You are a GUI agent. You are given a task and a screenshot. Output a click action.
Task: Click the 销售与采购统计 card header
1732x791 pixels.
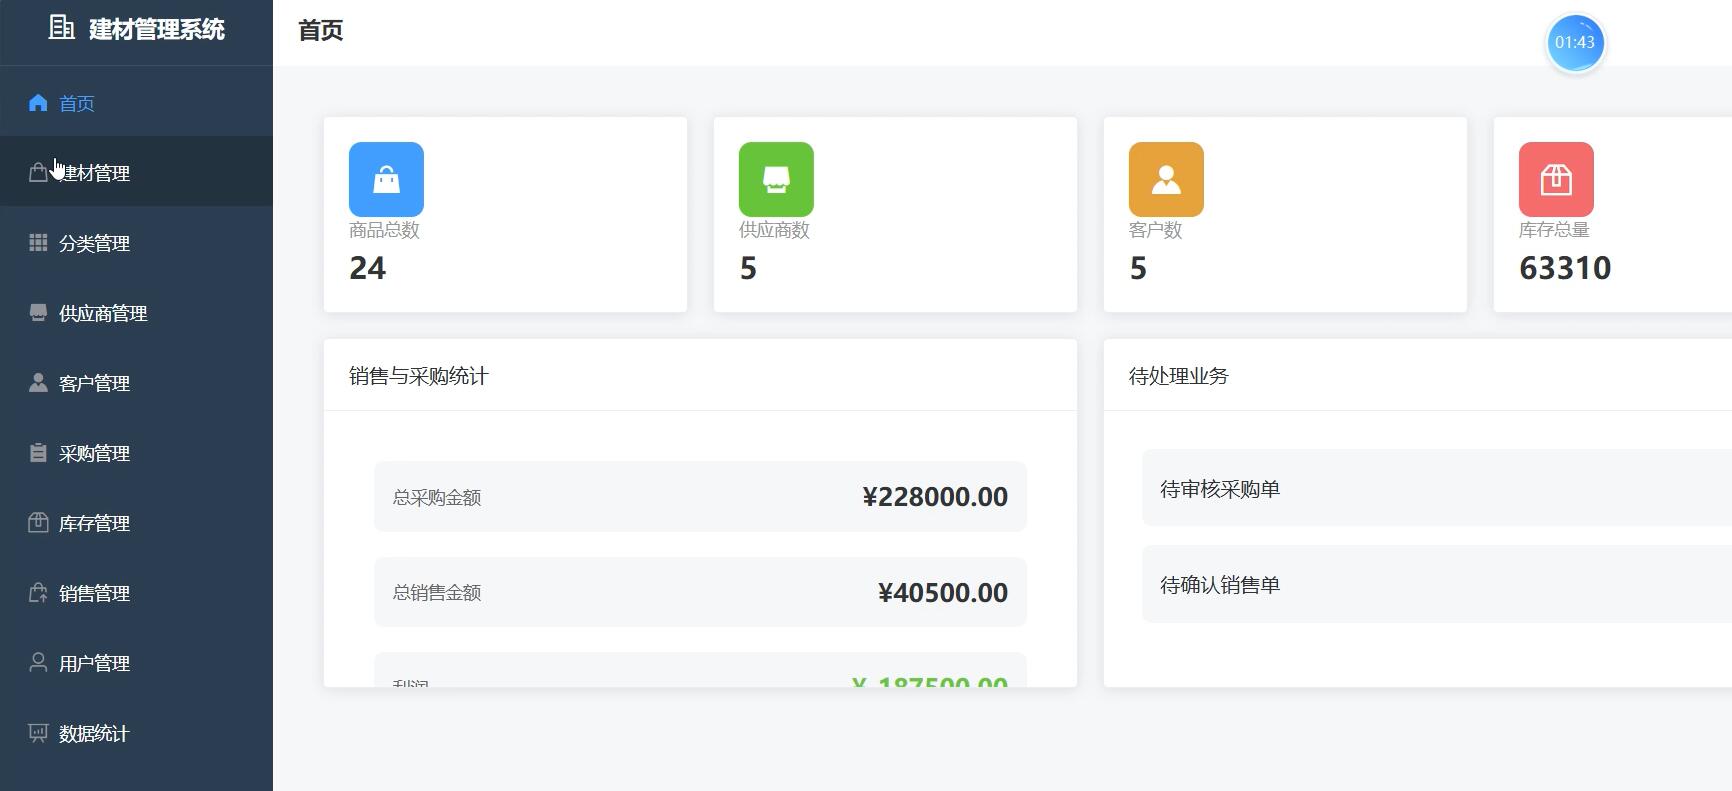tap(700, 375)
